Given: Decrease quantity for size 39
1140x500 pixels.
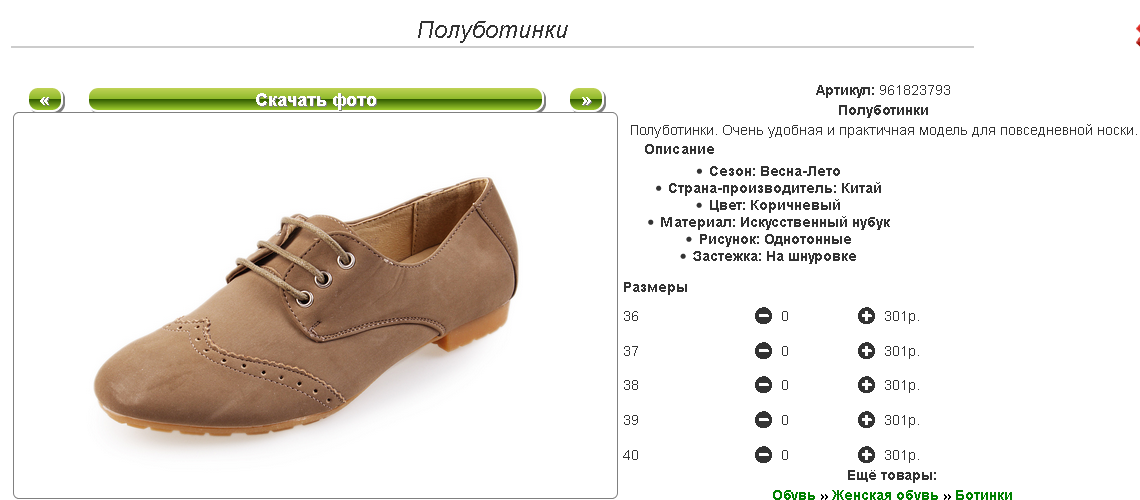Looking at the screenshot, I should (763, 420).
